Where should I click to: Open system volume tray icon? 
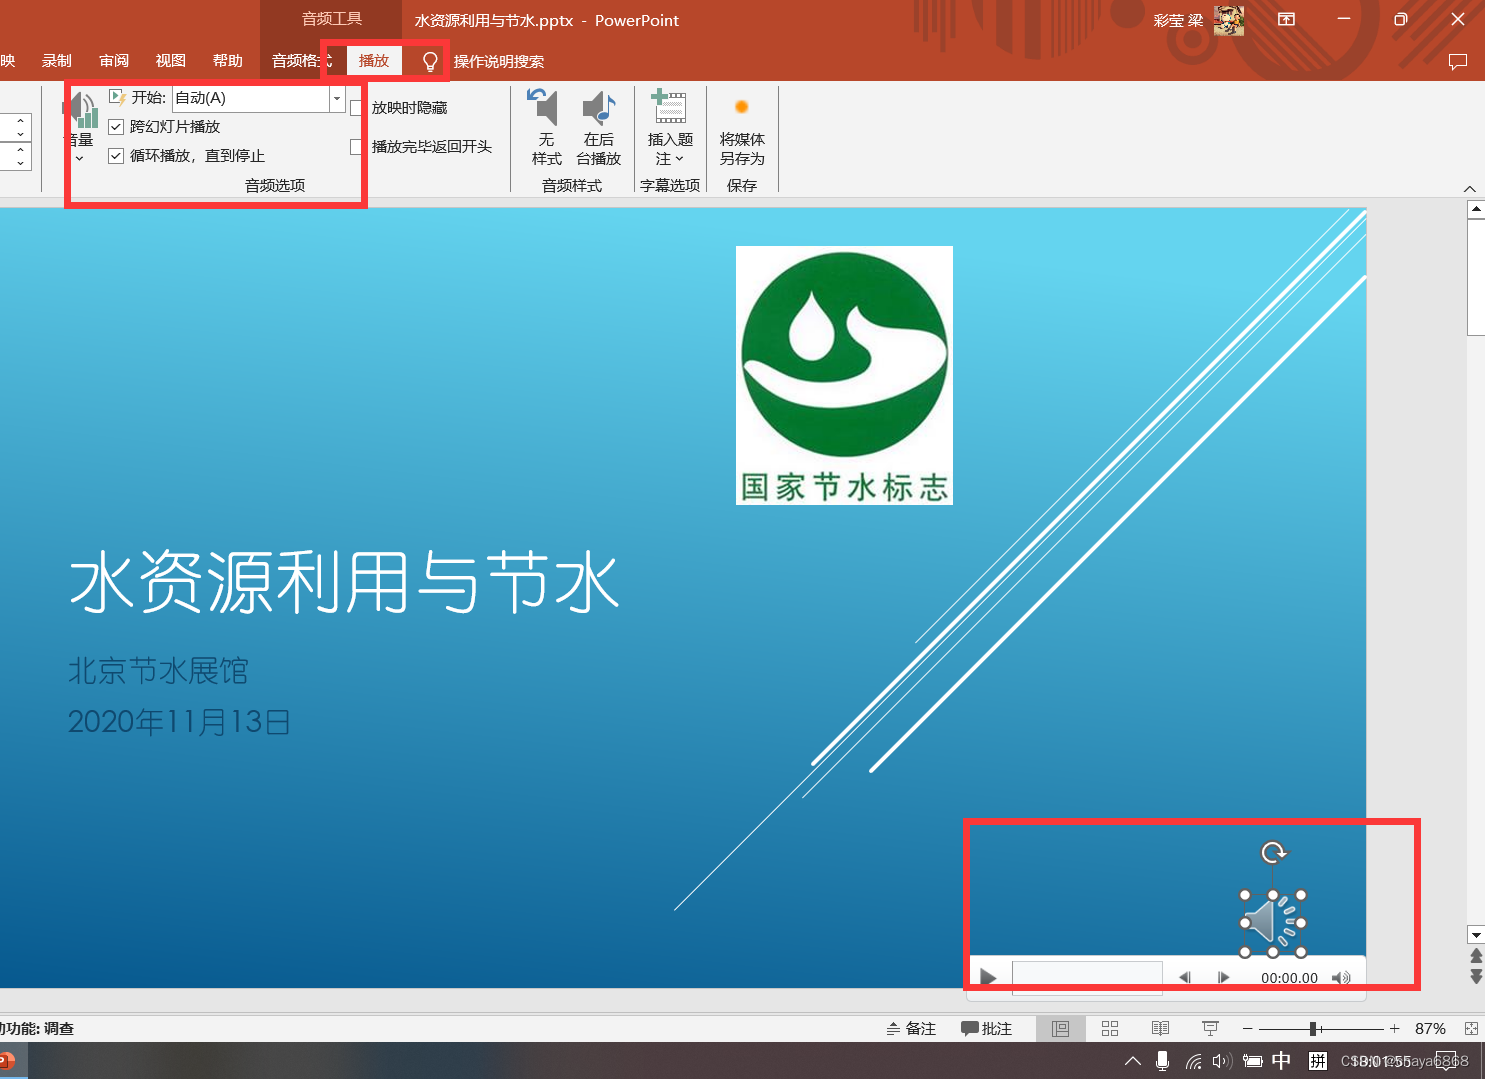(1222, 1061)
